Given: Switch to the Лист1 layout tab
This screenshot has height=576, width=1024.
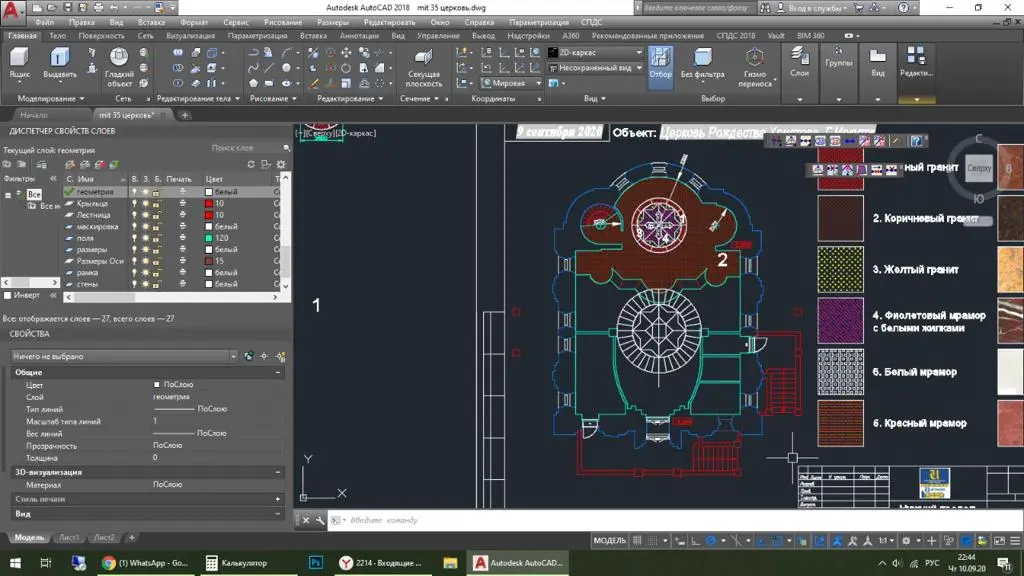Looking at the screenshot, I should coord(69,538).
